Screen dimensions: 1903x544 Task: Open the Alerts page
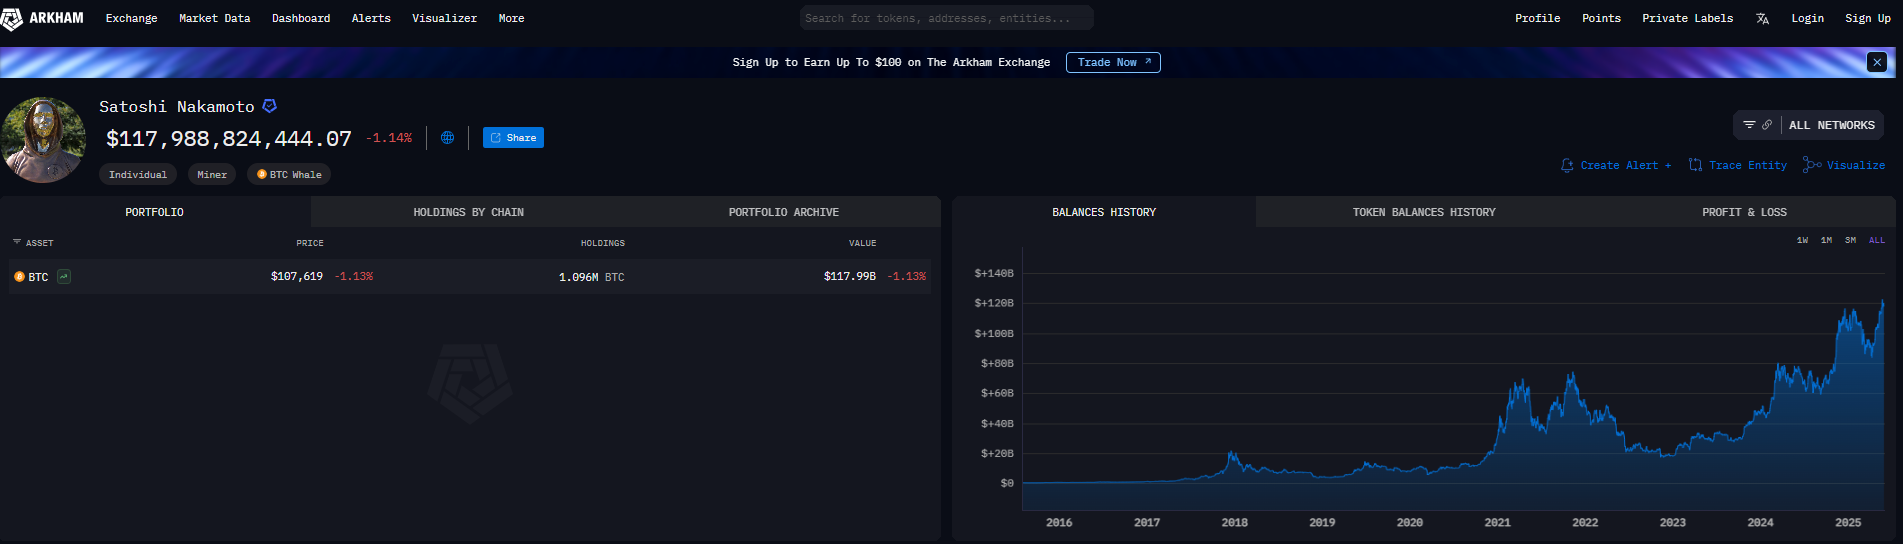tap(371, 18)
